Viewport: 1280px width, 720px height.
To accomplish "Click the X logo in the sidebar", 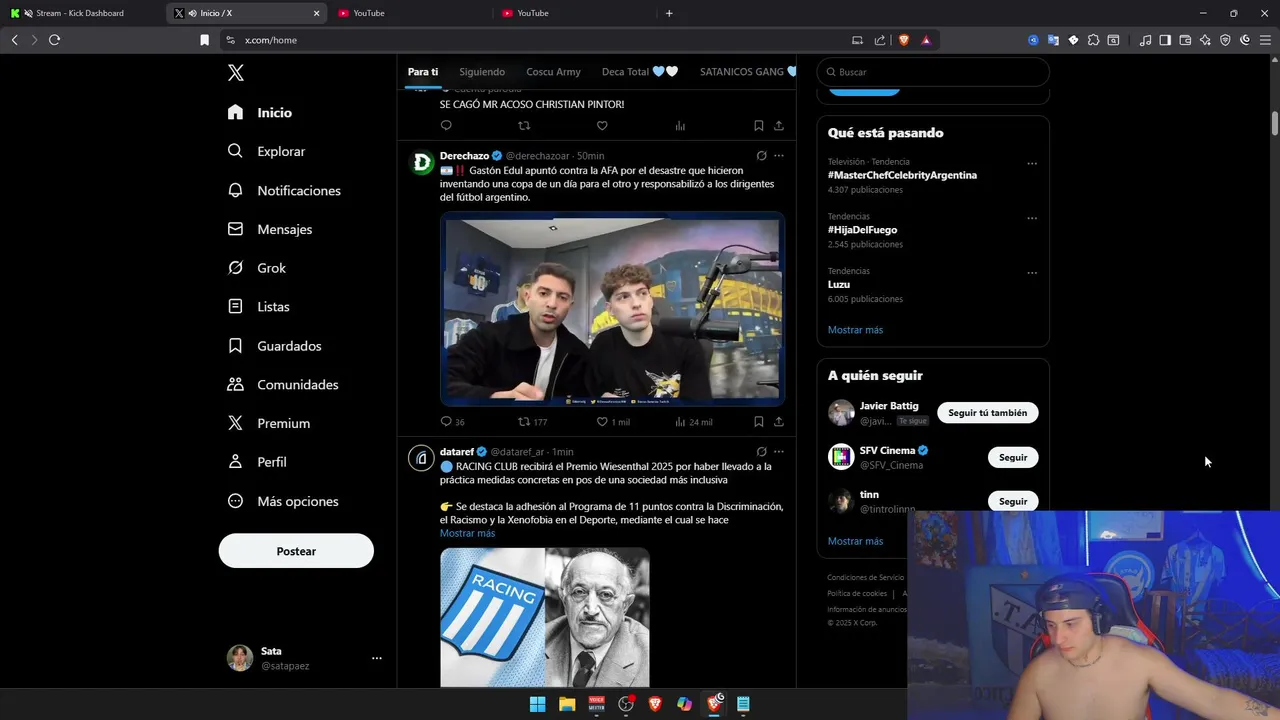I will [x=235, y=73].
